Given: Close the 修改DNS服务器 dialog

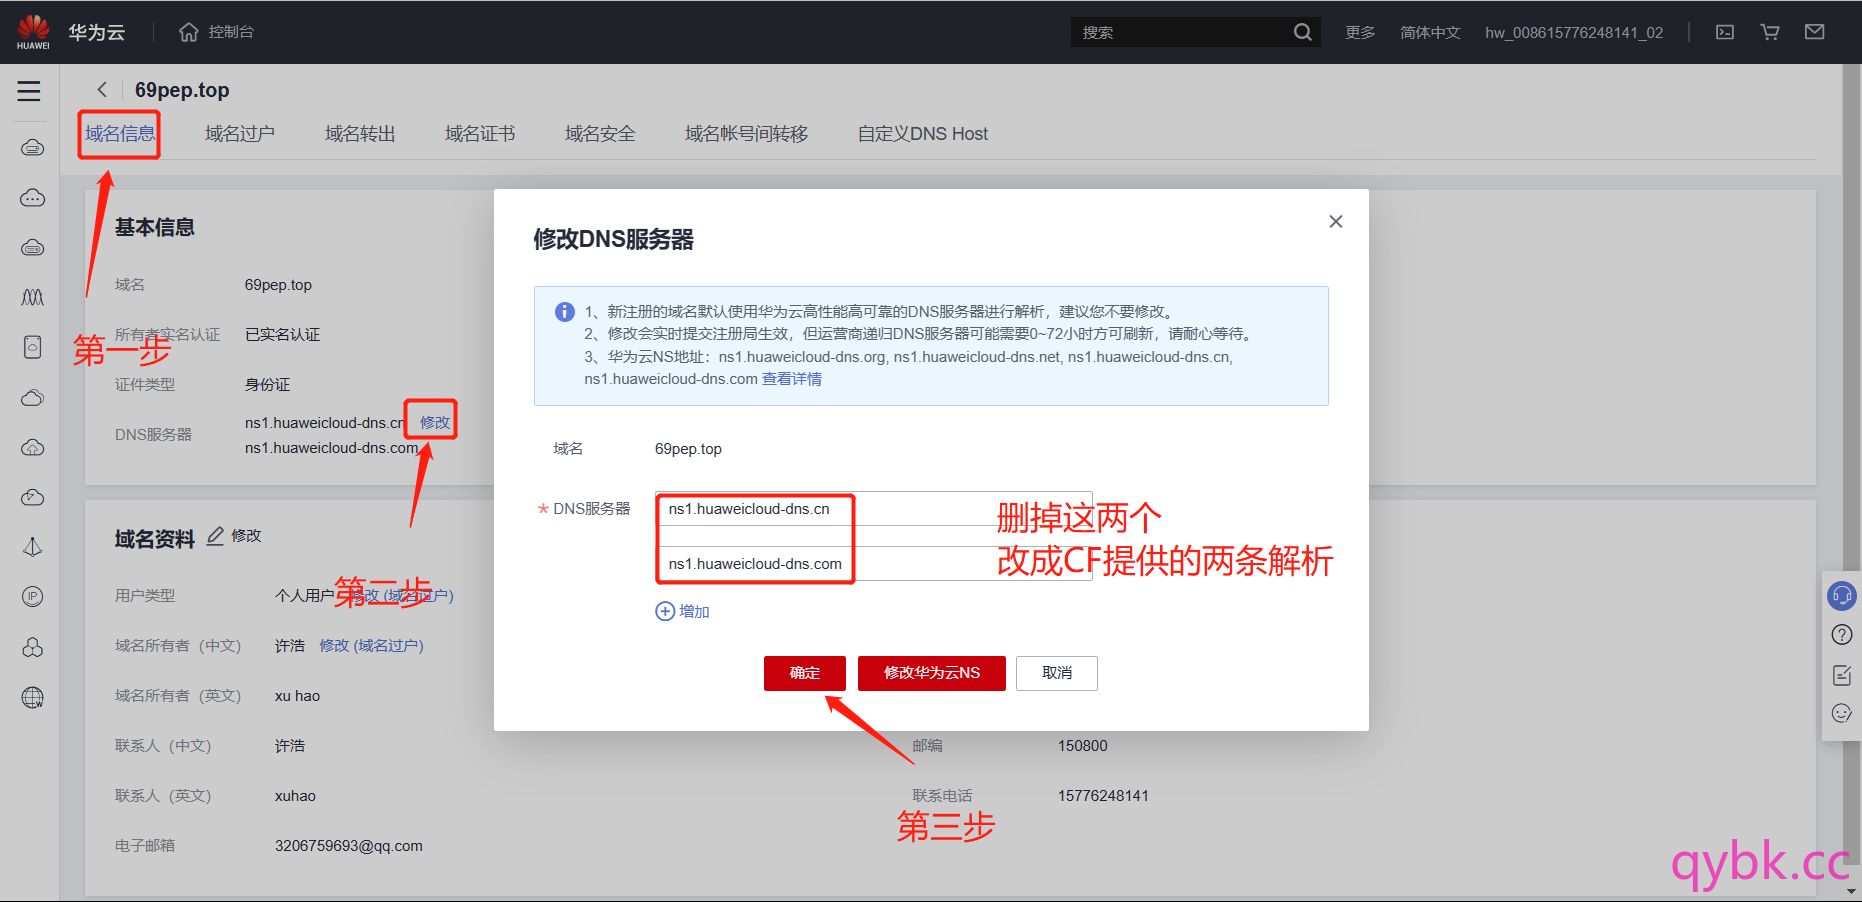Looking at the screenshot, I should click(1335, 221).
